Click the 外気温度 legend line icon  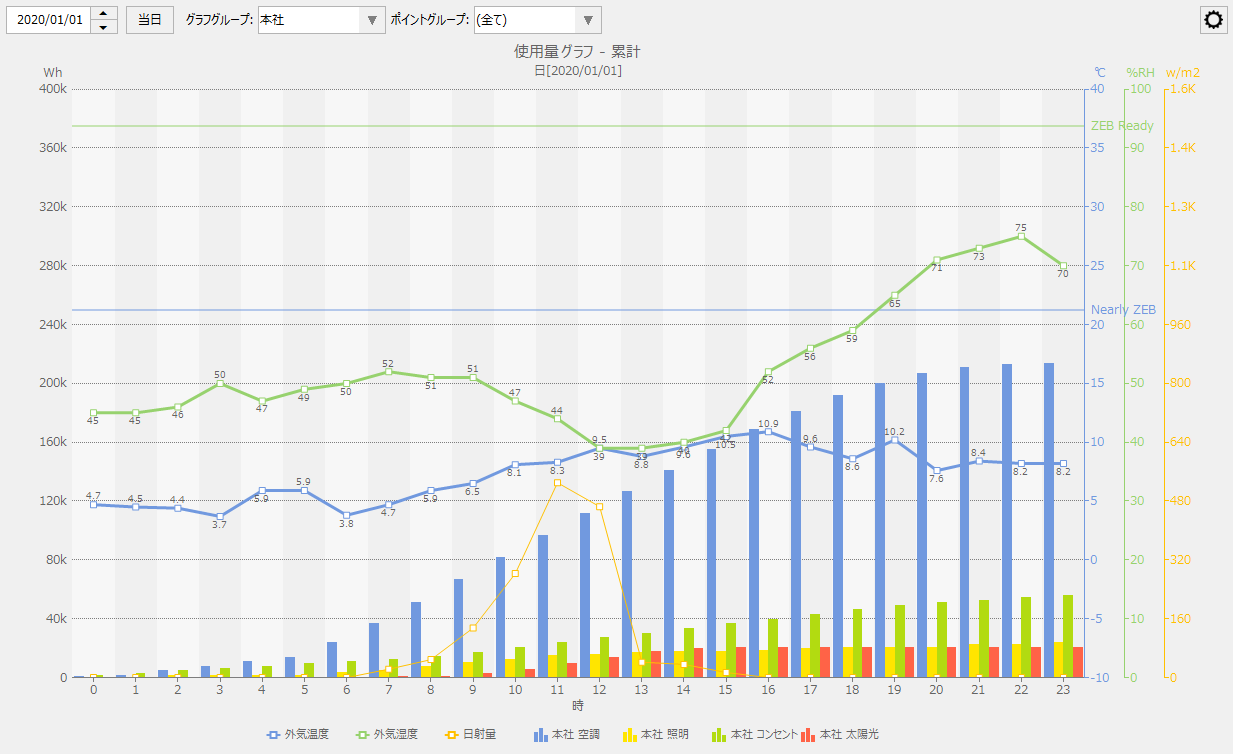(x=273, y=735)
